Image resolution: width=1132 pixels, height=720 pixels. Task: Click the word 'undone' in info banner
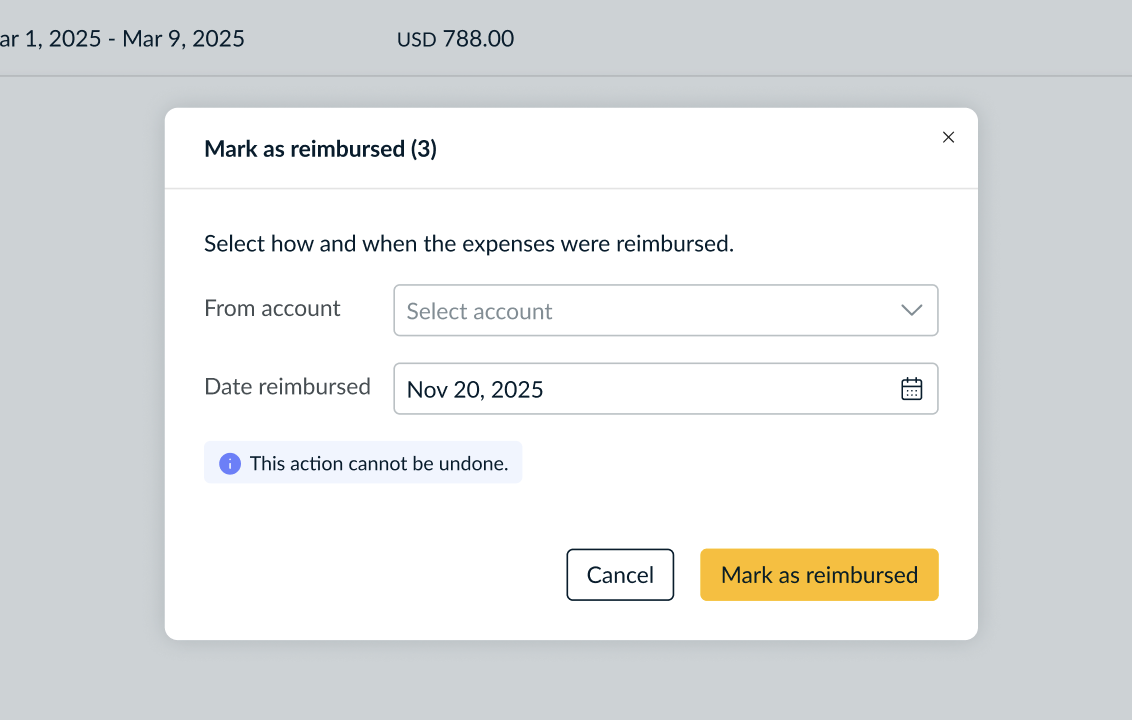pos(478,464)
